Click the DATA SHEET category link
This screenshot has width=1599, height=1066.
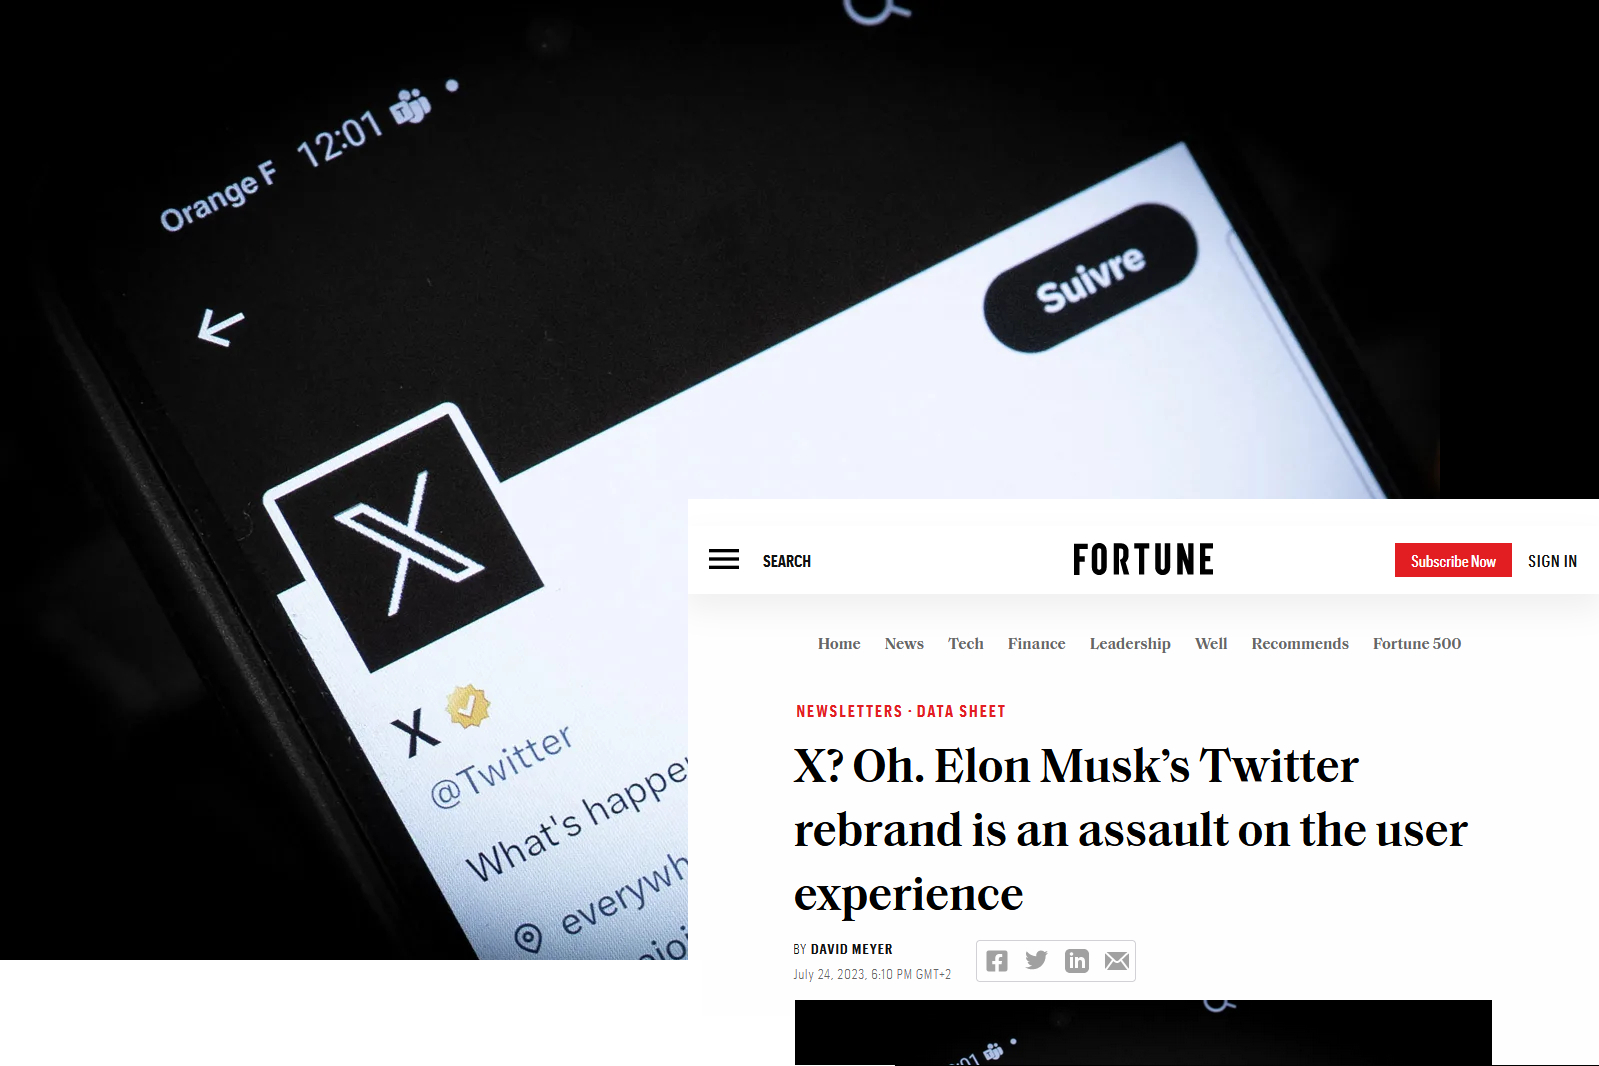[x=961, y=711]
